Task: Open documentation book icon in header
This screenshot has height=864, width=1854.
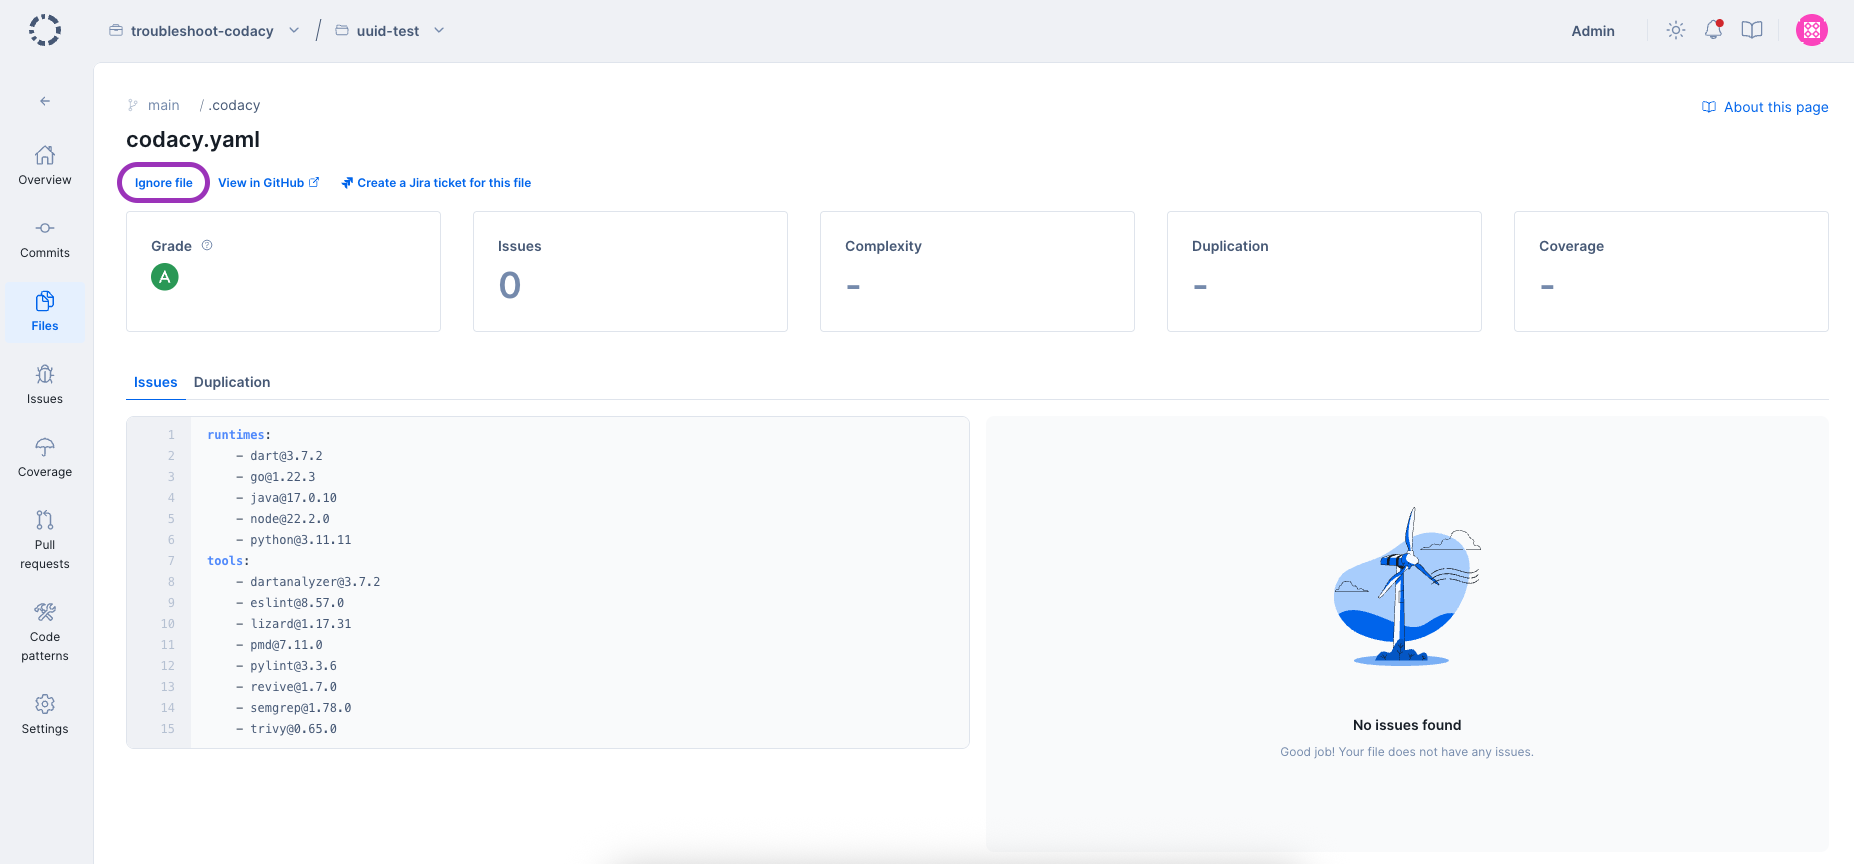Action: (x=1752, y=30)
